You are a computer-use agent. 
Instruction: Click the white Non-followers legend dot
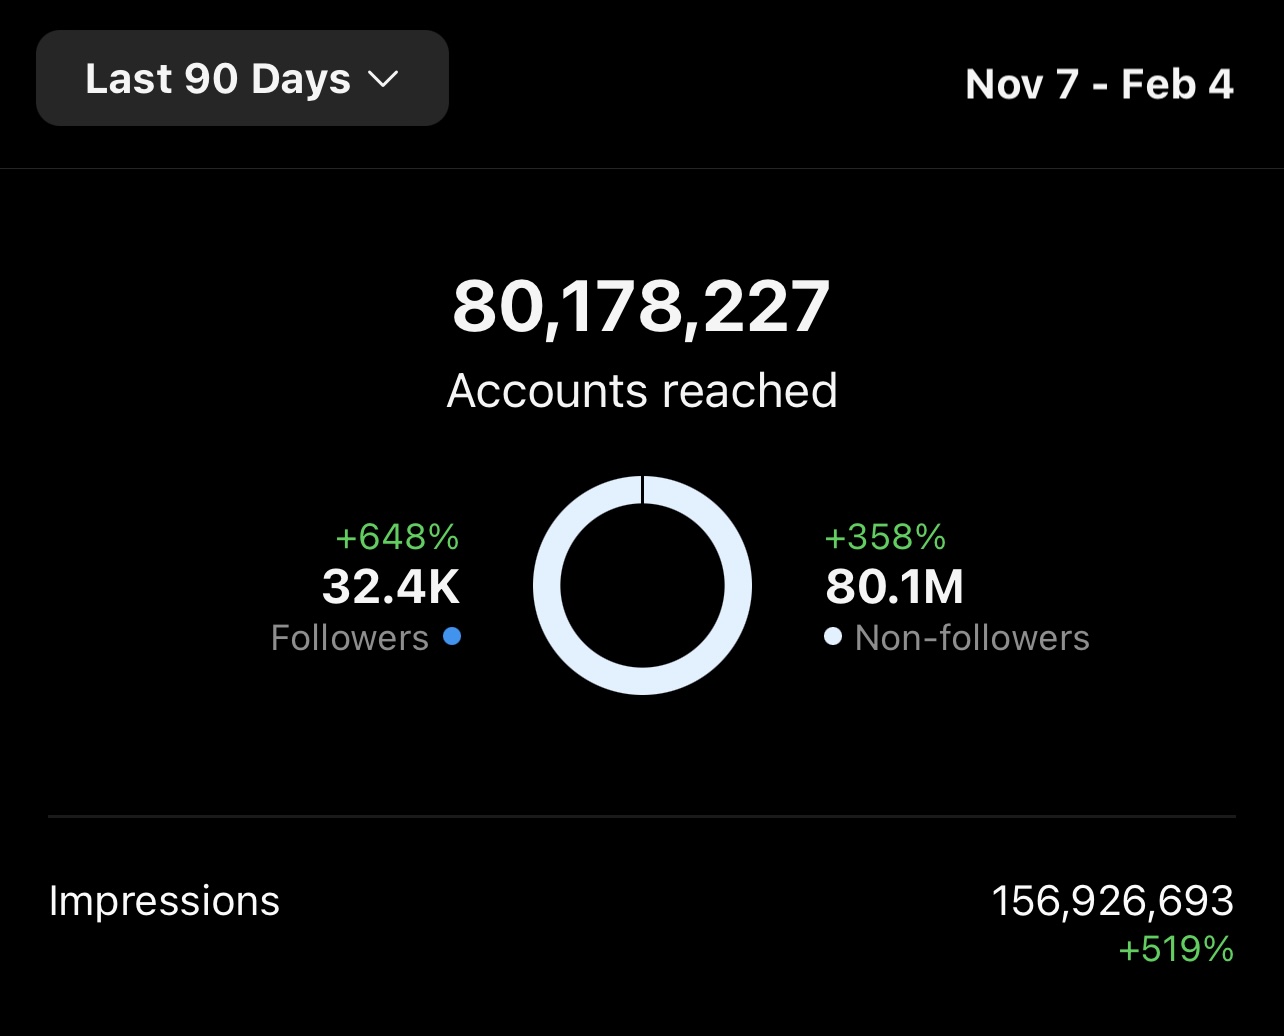pos(833,637)
